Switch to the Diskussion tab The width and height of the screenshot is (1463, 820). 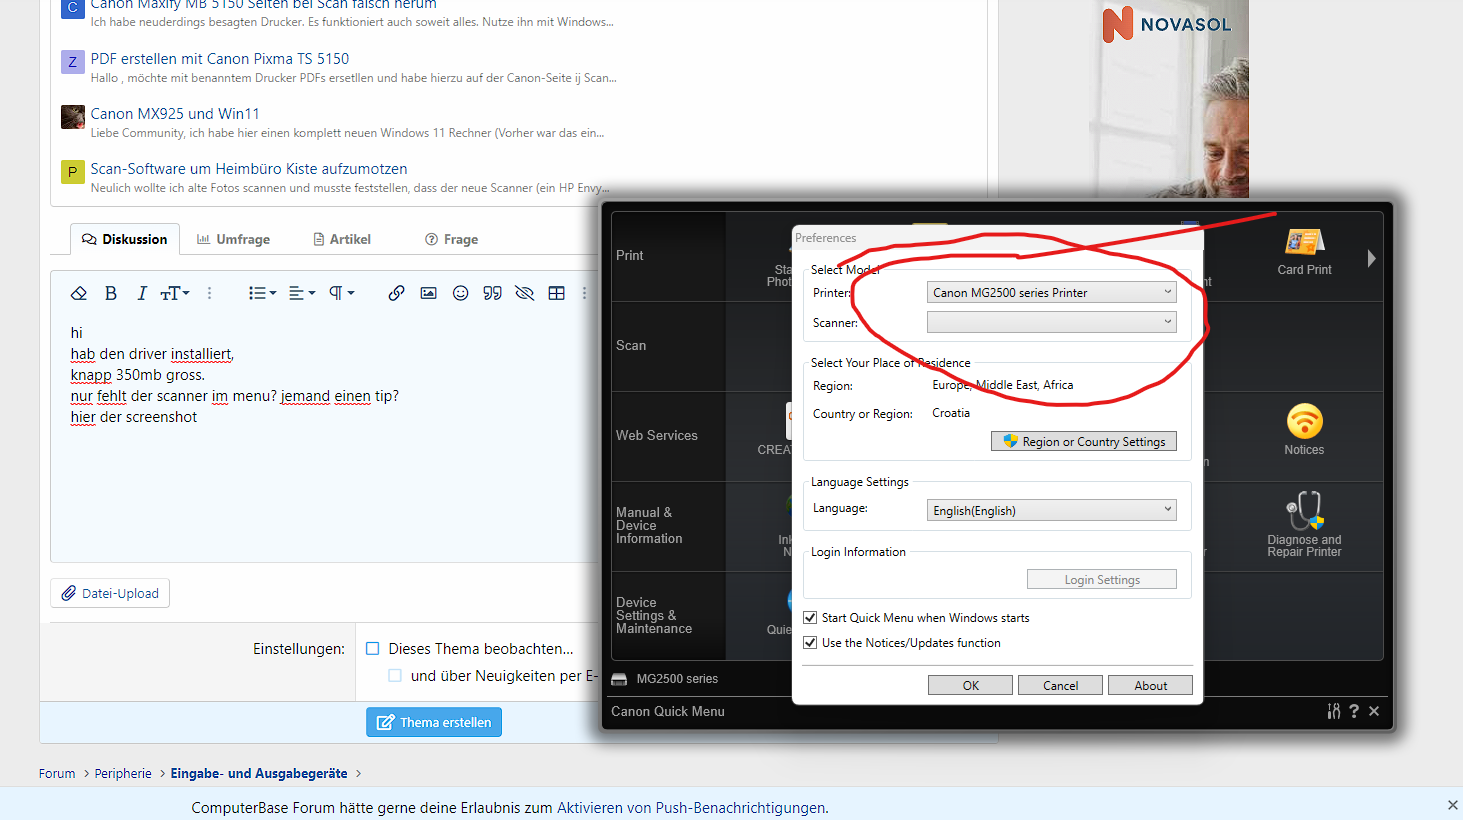pyautogui.click(x=125, y=239)
